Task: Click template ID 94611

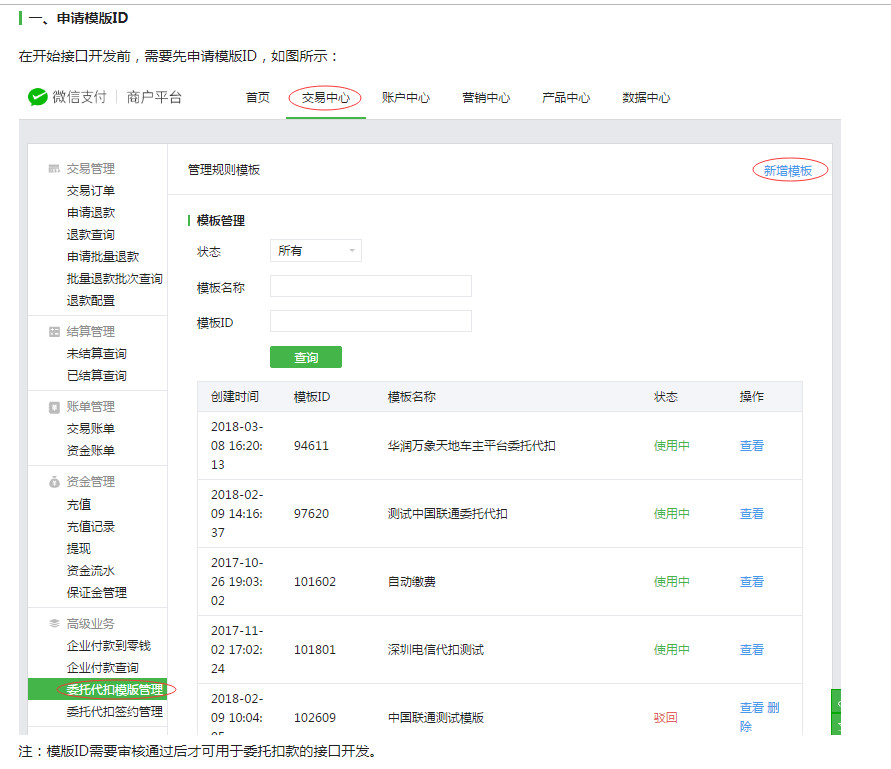Action: tap(311, 446)
